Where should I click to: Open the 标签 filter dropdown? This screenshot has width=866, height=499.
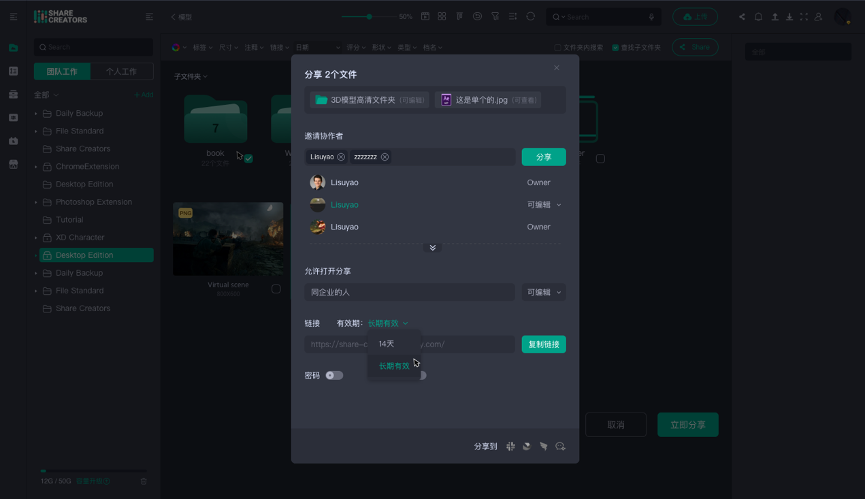(202, 47)
